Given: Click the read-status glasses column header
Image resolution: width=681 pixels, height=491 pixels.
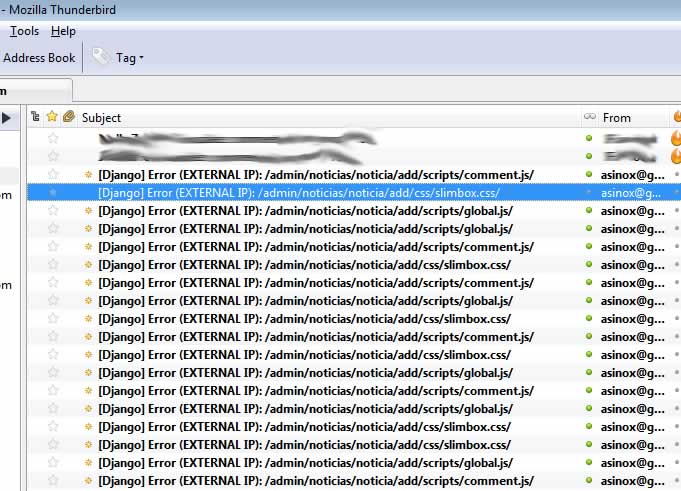Looking at the screenshot, I should coord(589,116).
